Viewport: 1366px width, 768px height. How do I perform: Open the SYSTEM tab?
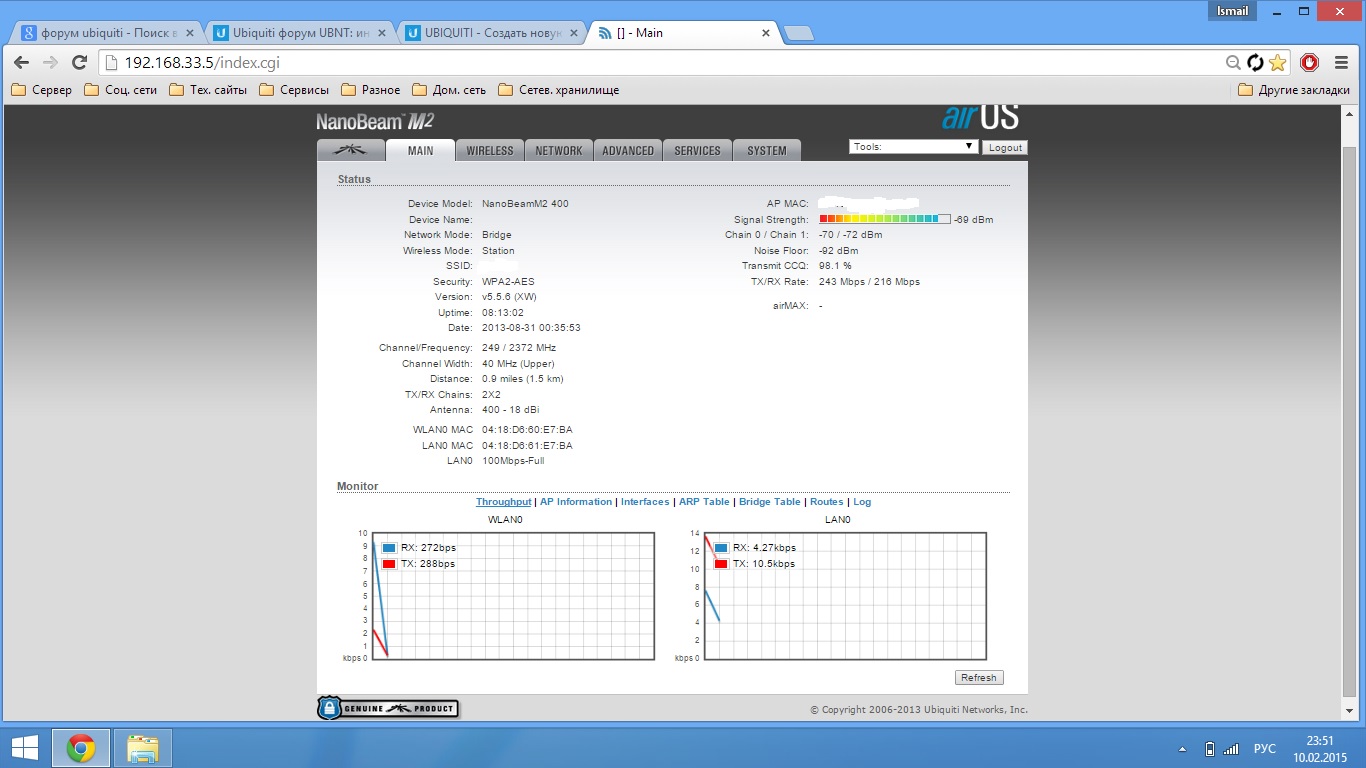coord(767,150)
